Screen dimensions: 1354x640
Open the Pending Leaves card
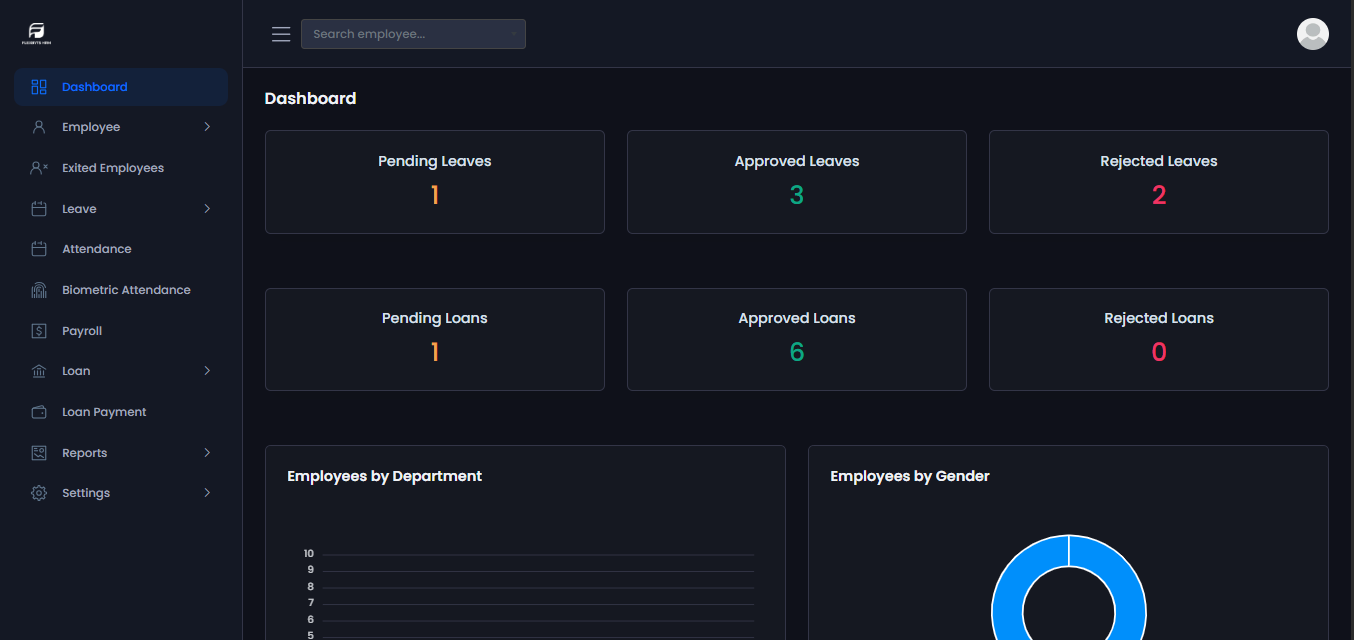[435, 182]
